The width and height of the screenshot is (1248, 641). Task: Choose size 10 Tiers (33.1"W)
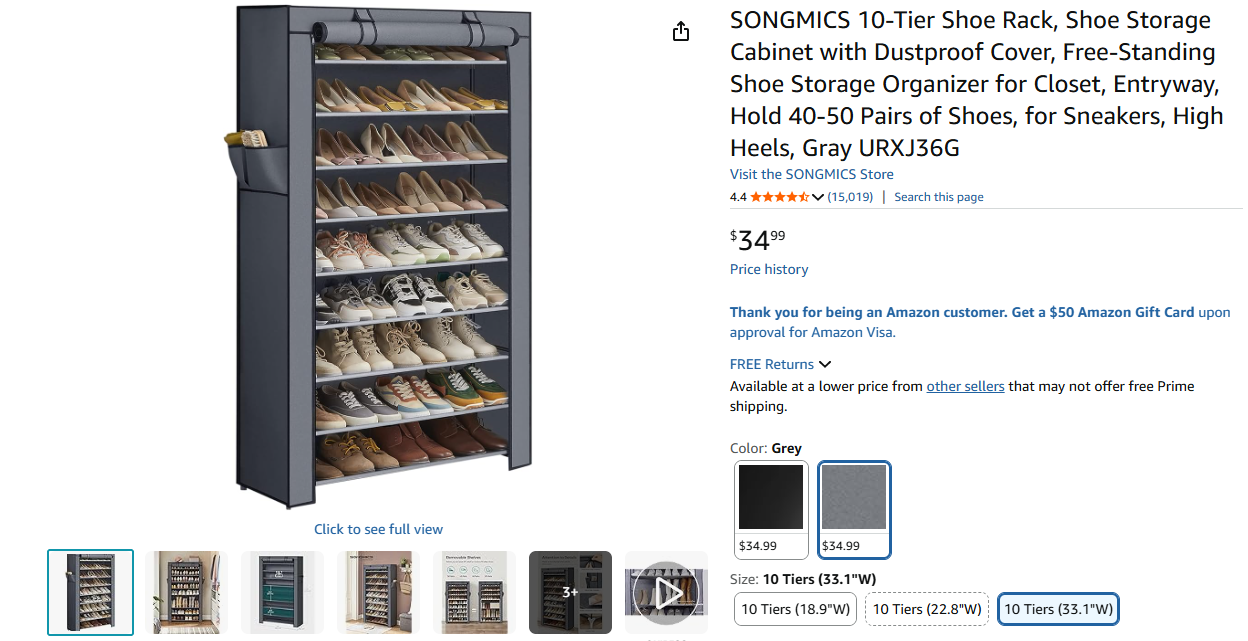click(x=1058, y=609)
